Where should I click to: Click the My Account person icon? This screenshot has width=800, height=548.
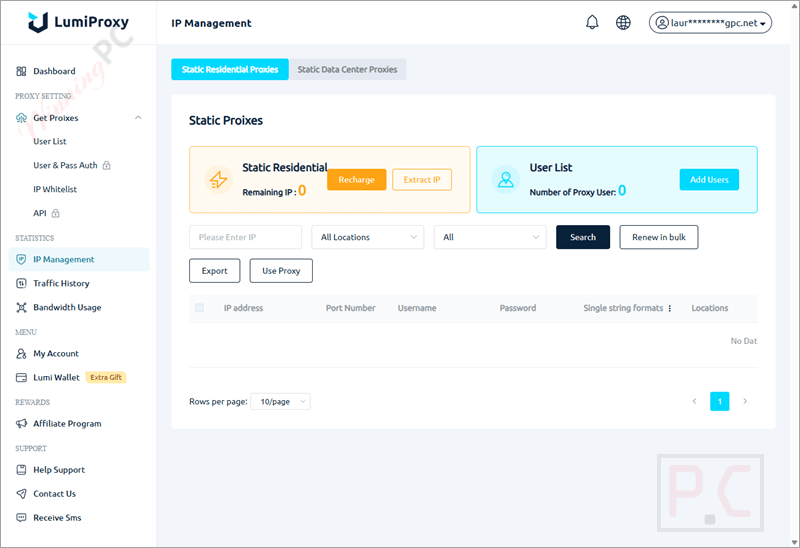click(x=21, y=354)
